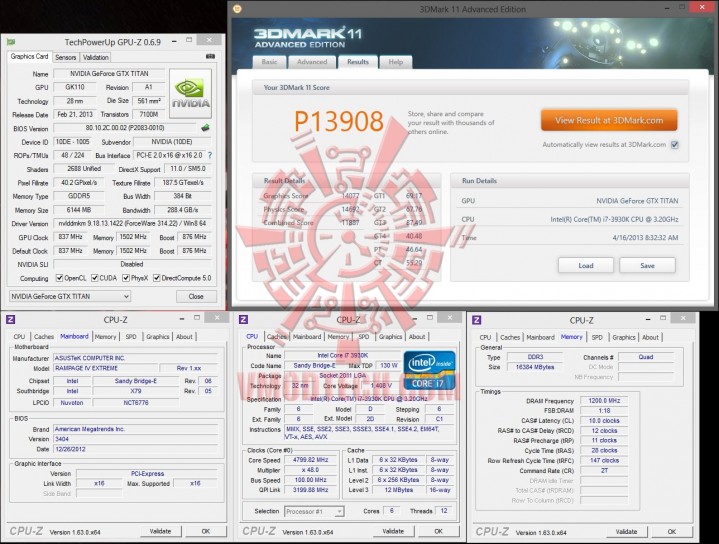Uncheck Automatically view results at 3DMark.com

[x=675, y=145]
